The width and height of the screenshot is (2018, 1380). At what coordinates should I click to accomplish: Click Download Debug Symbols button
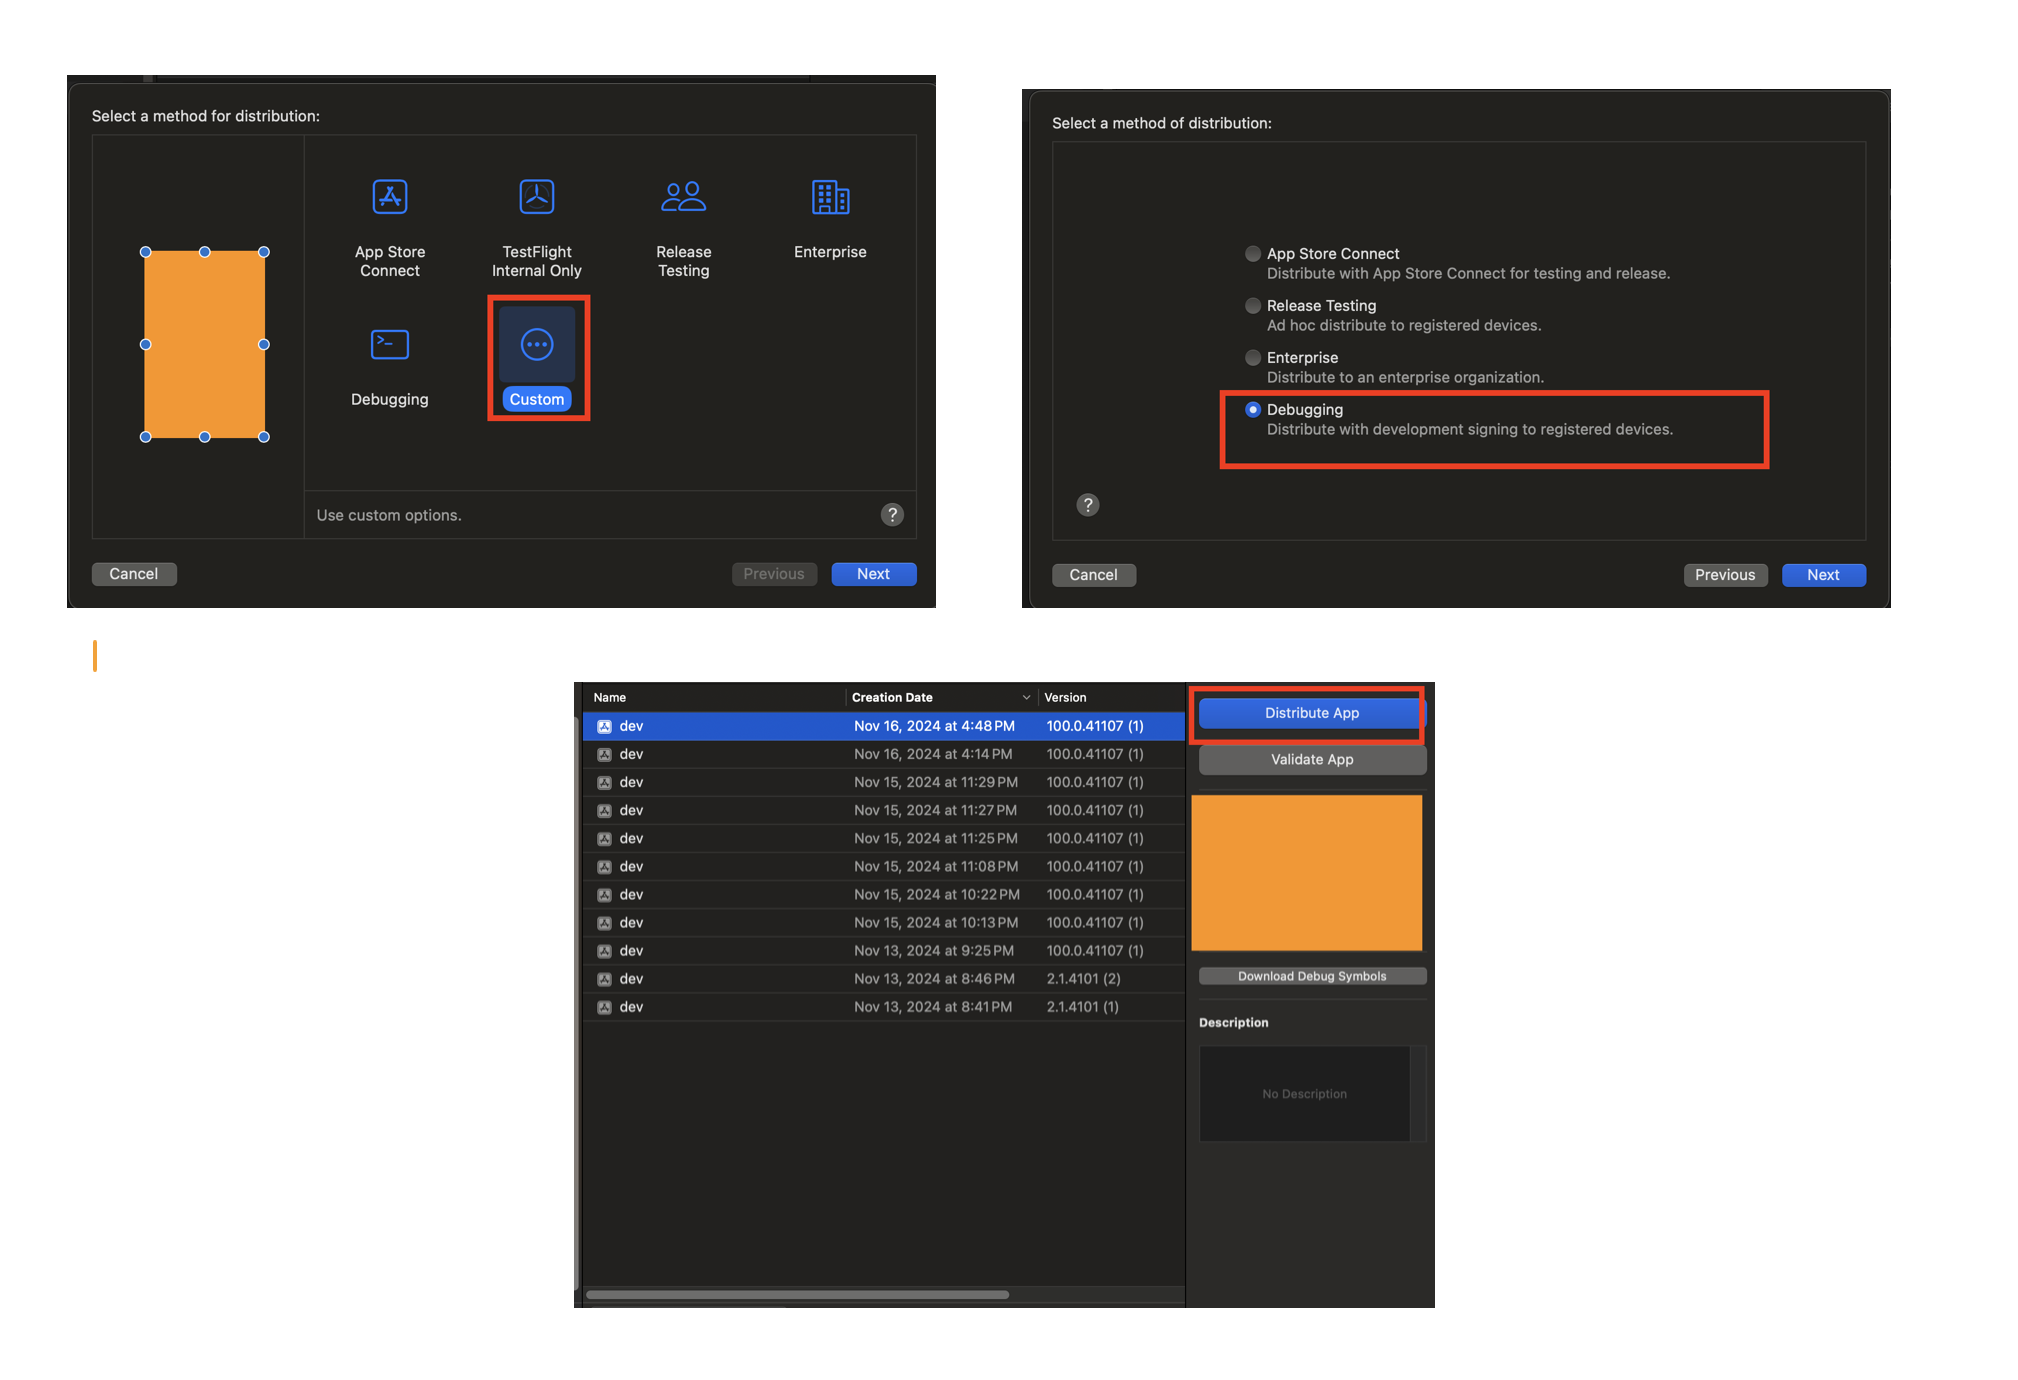tap(1311, 976)
